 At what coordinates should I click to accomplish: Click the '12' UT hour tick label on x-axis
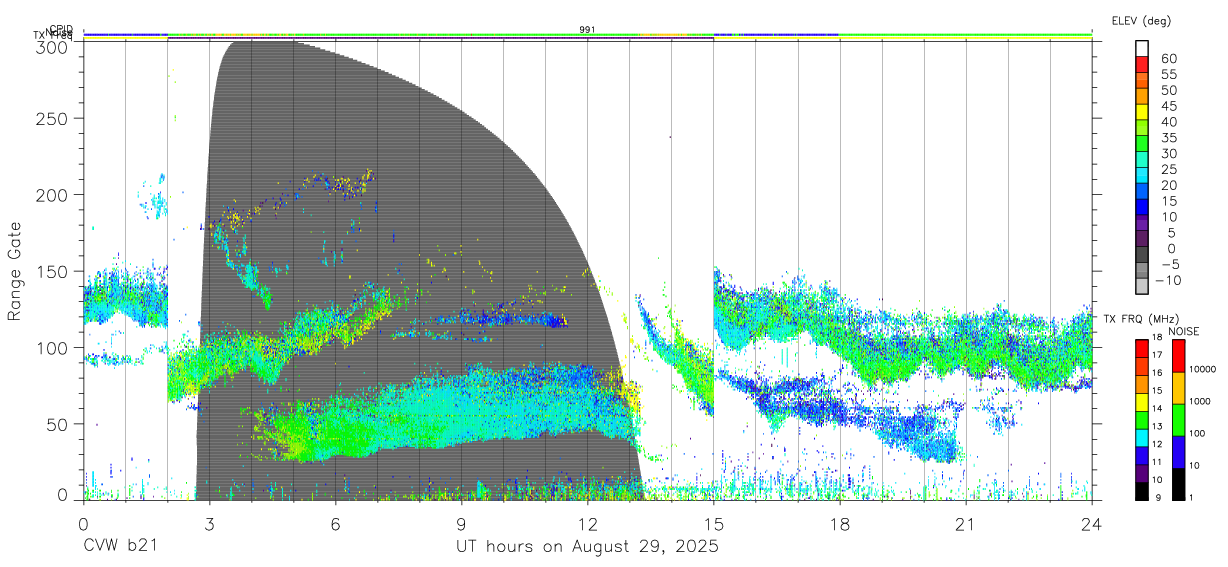[588, 523]
